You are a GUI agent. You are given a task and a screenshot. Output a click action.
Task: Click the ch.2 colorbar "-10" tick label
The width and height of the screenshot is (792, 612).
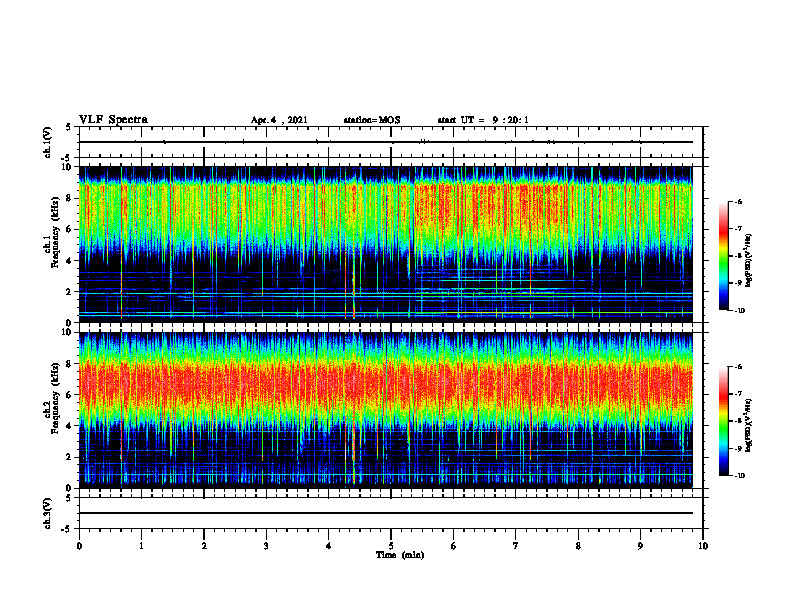739,476
